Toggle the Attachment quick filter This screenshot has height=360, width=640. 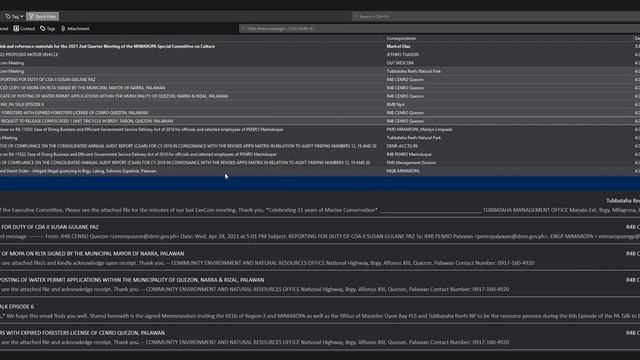75,29
